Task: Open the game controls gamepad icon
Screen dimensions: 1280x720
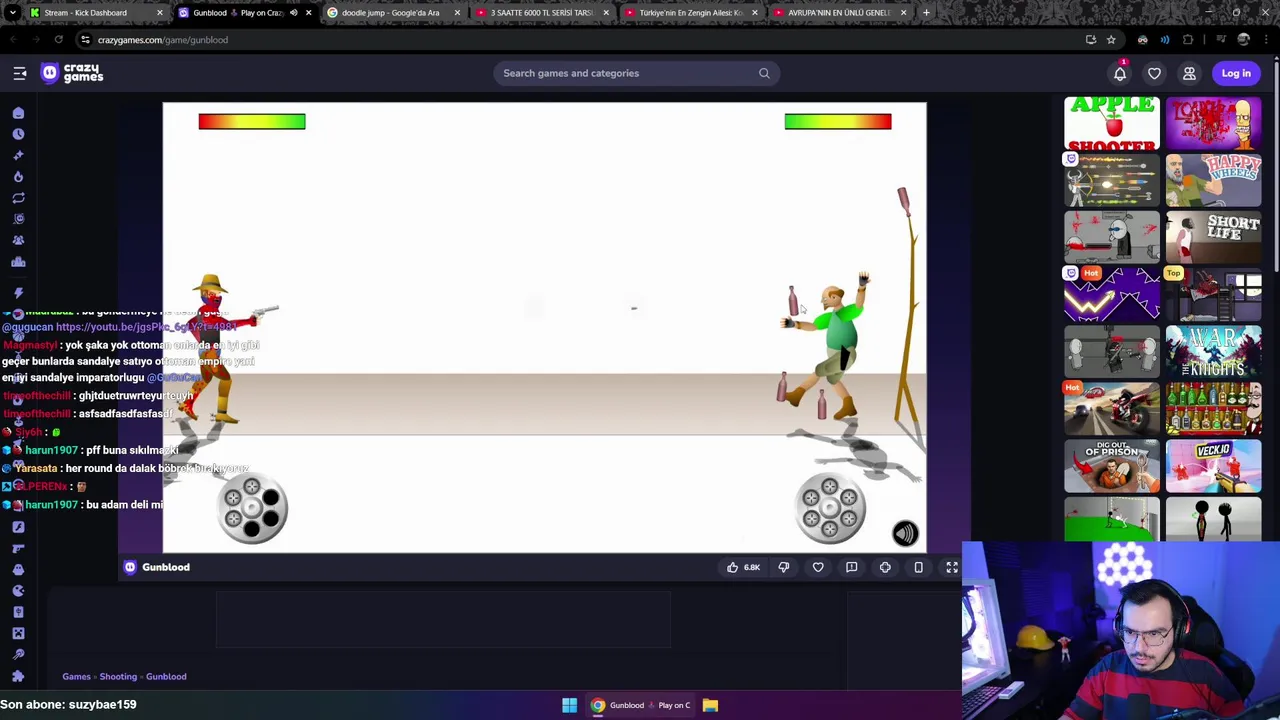Action: 885,567
